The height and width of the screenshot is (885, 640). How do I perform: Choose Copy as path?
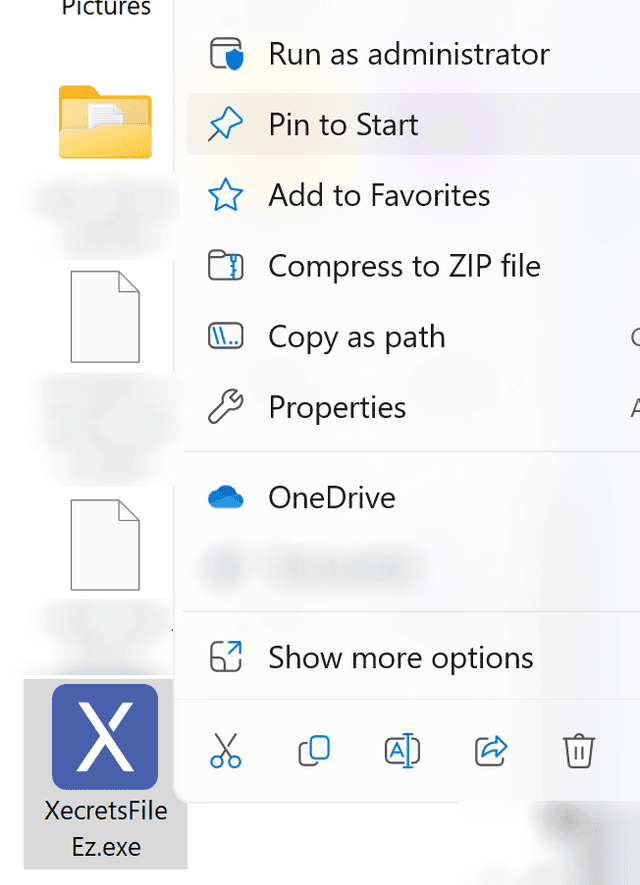point(356,337)
